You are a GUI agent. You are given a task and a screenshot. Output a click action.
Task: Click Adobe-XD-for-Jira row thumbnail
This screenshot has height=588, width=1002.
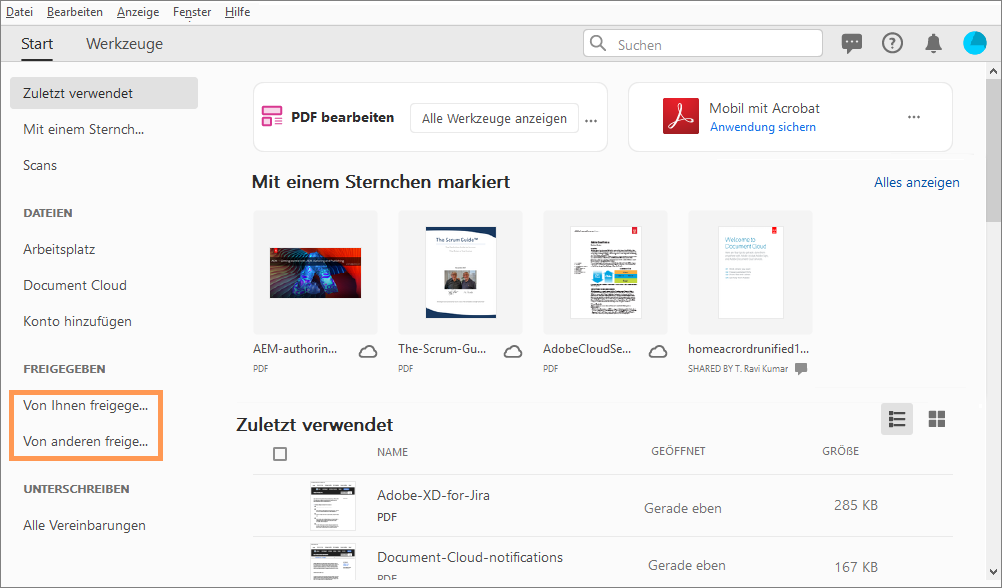tap(332, 506)
